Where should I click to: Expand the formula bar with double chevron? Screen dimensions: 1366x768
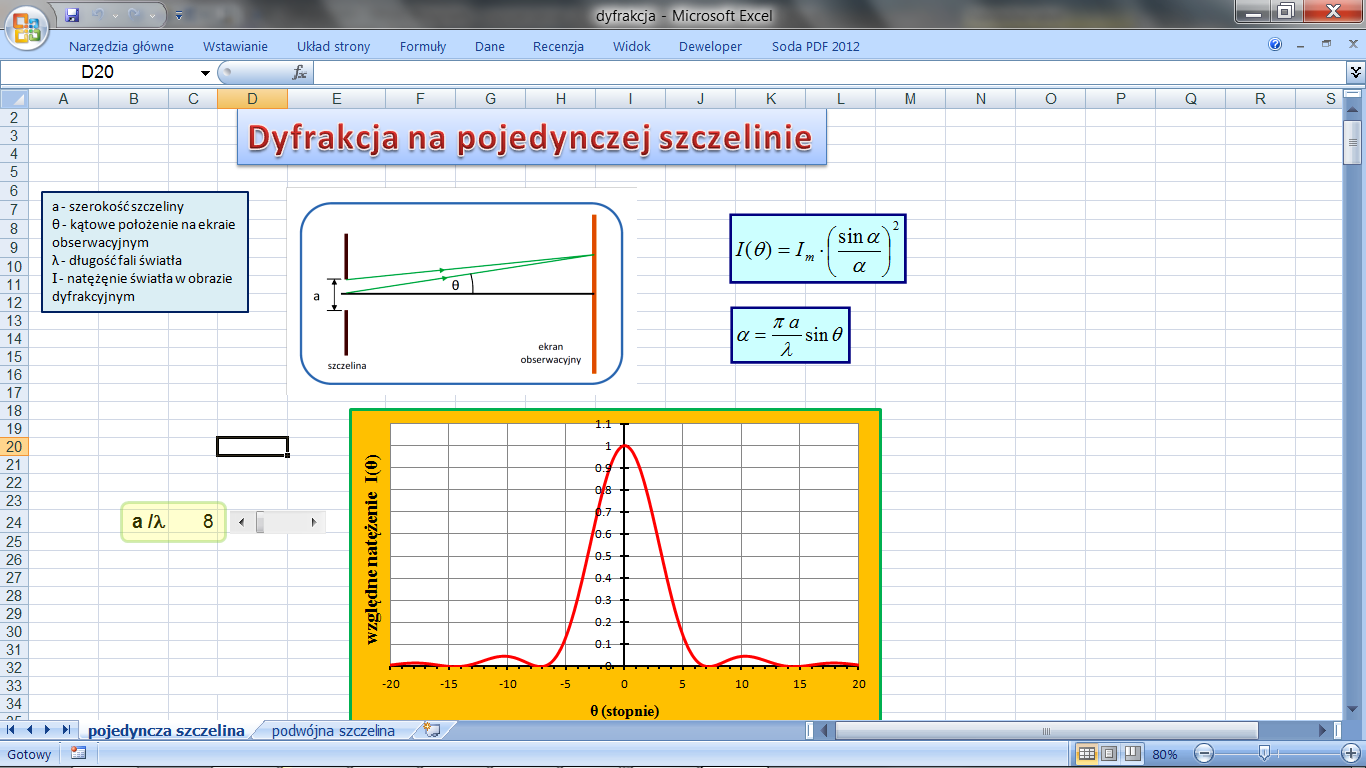point(1356,72)
